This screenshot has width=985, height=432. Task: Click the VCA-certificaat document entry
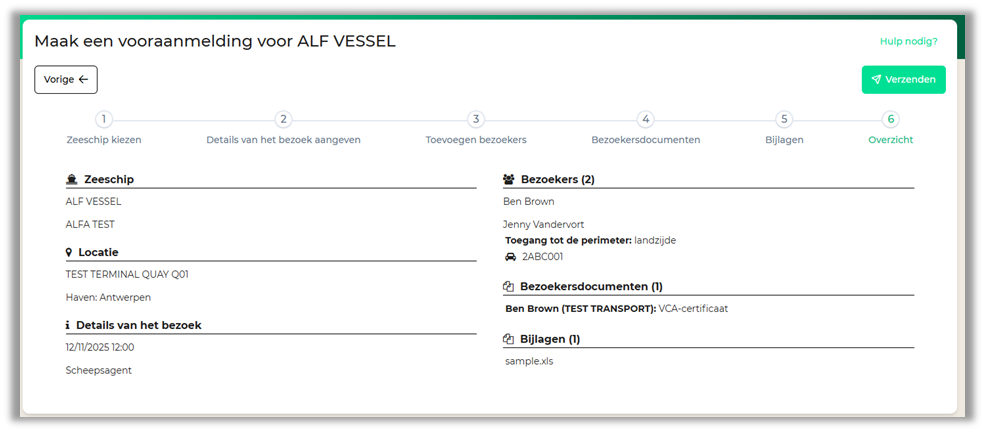click(693, 309)
